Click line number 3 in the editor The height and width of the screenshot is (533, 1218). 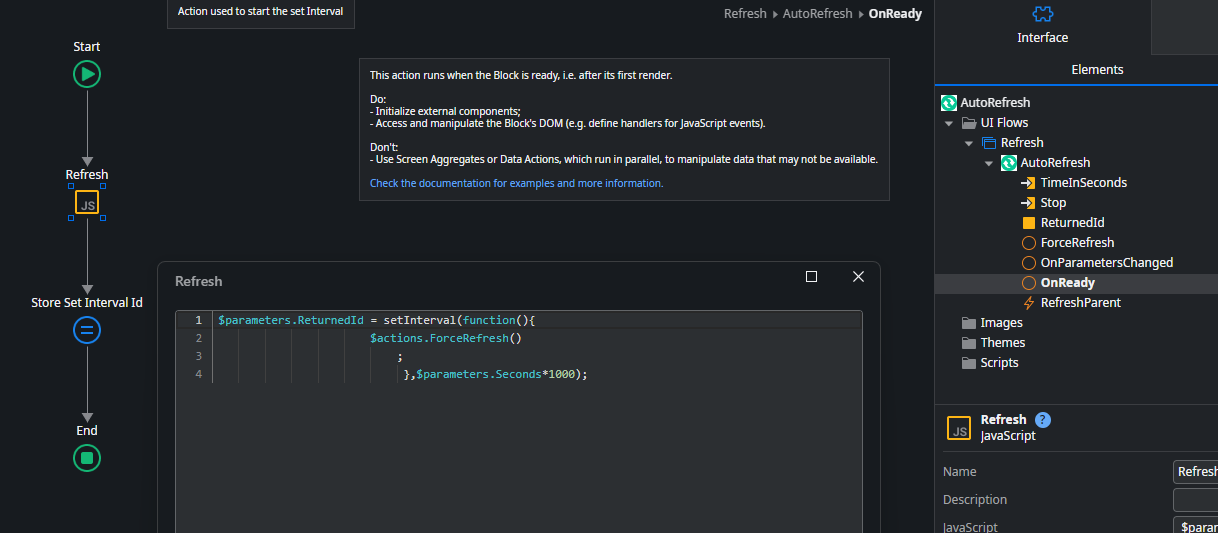198,356
